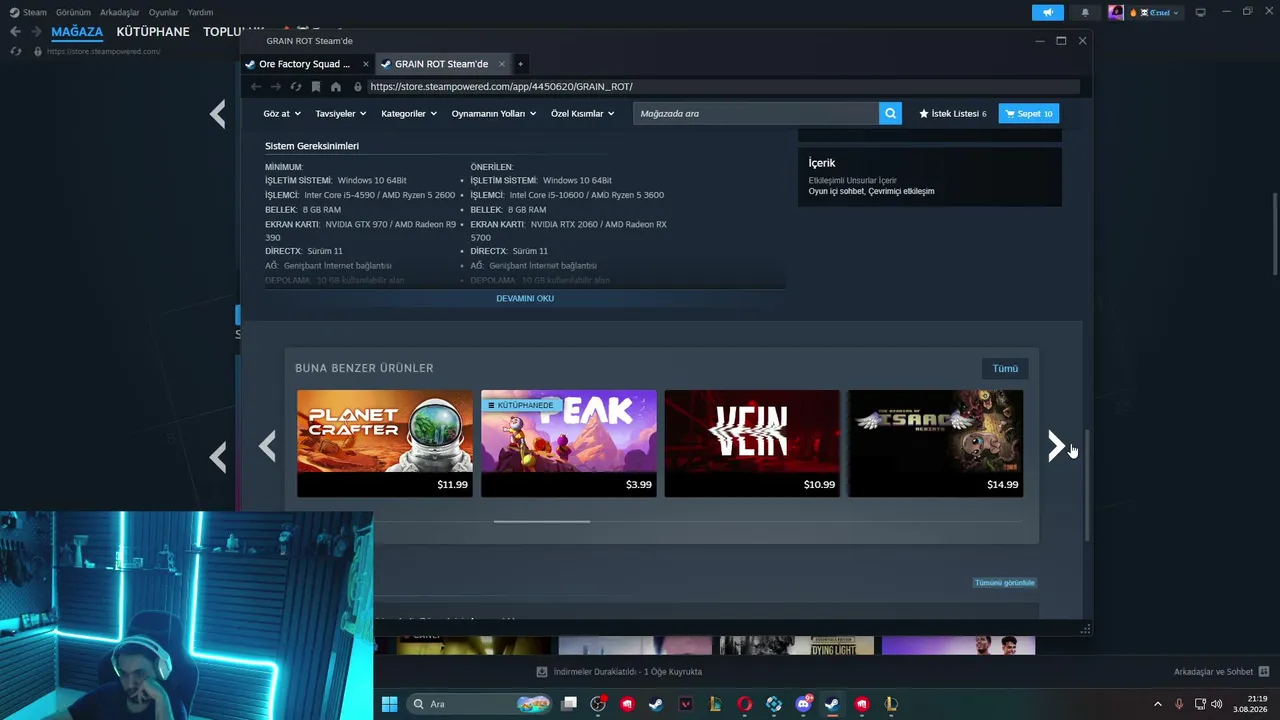Open İstek Listesi wishlist
Image resolution: width=1280 pixels, height=720 pixels.
[952, 113]
